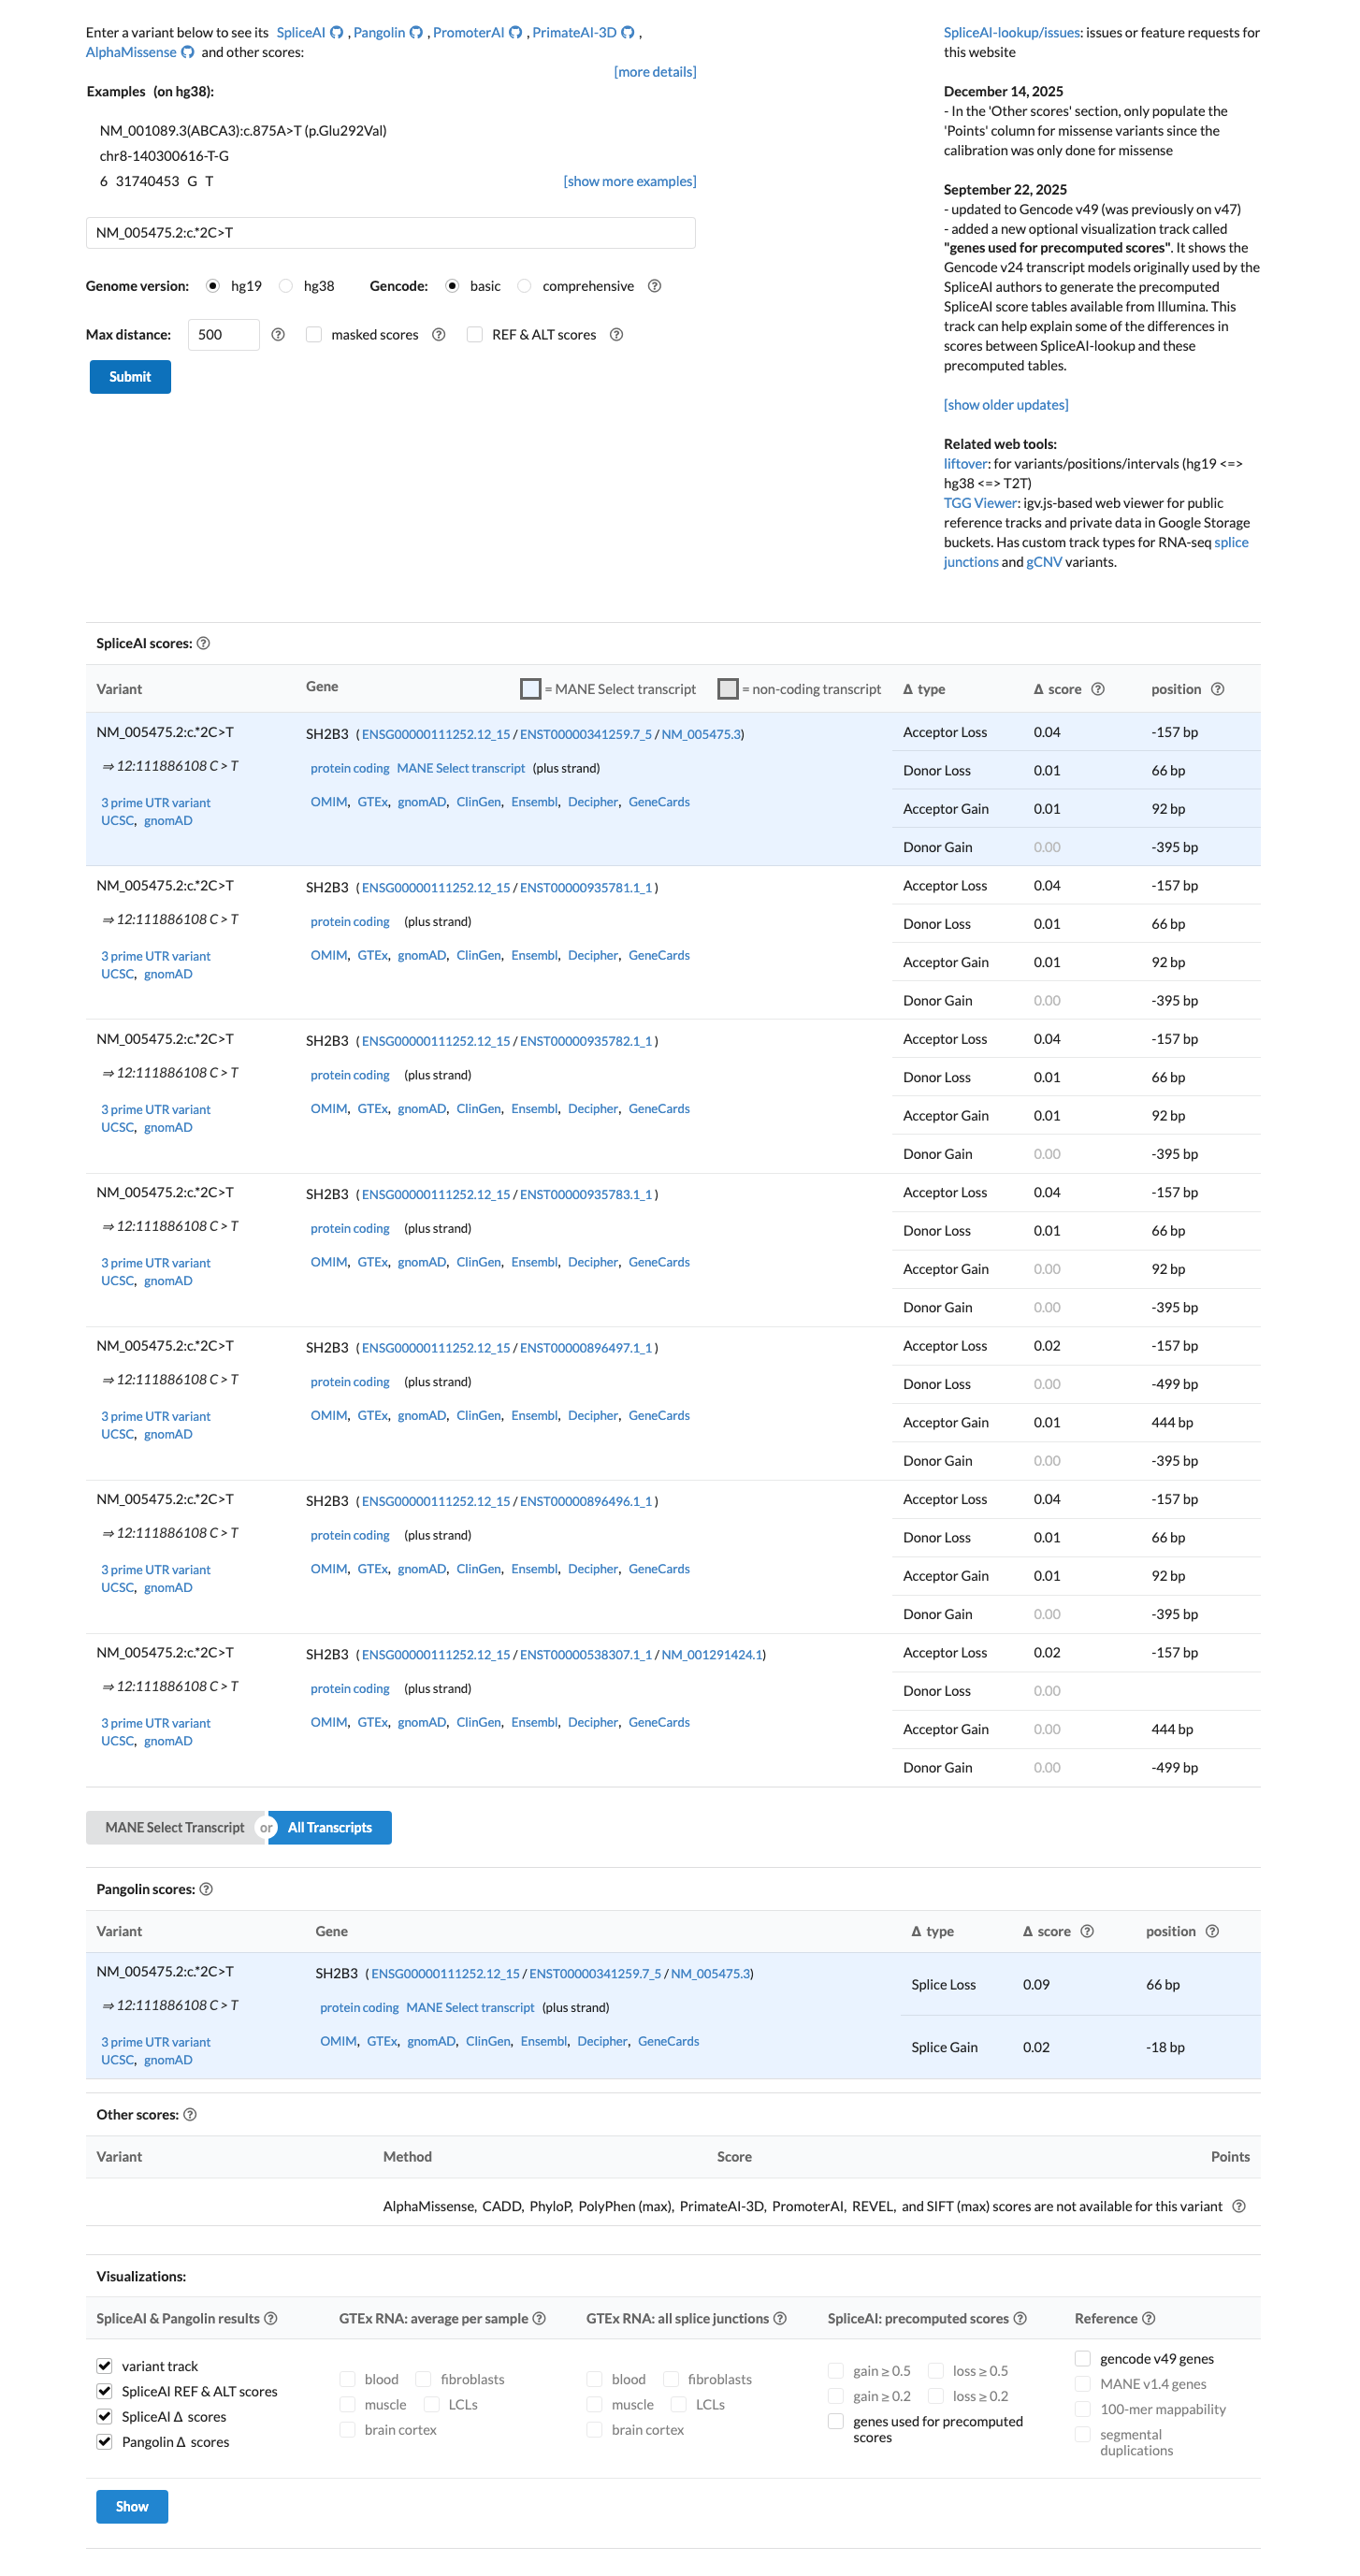
Task: Check the gain ≥ 0.5 precomputed scores box
Action: (836, 2370)
